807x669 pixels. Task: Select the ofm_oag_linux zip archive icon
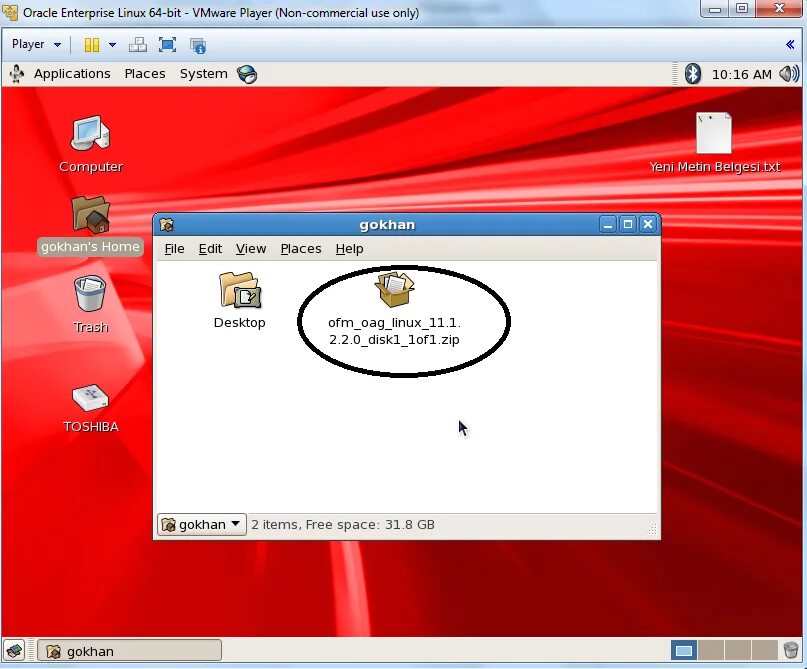394,290
